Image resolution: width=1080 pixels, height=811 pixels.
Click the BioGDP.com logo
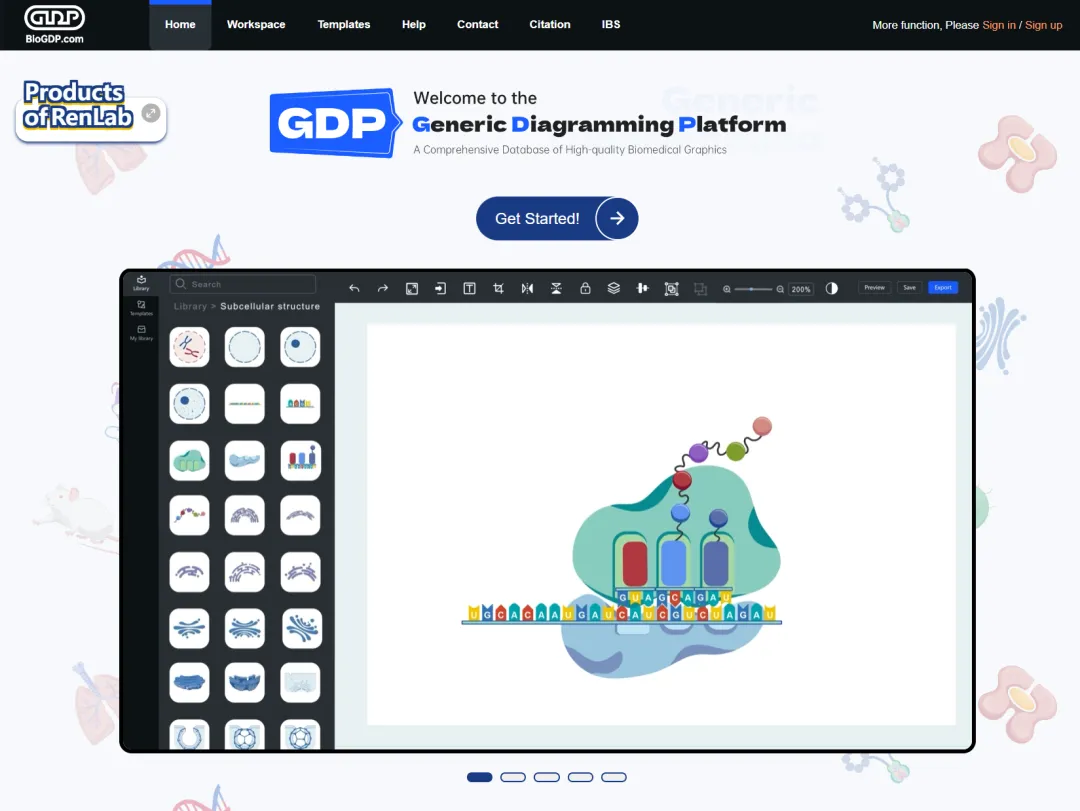pyautogui.click(x=54, y=25)
